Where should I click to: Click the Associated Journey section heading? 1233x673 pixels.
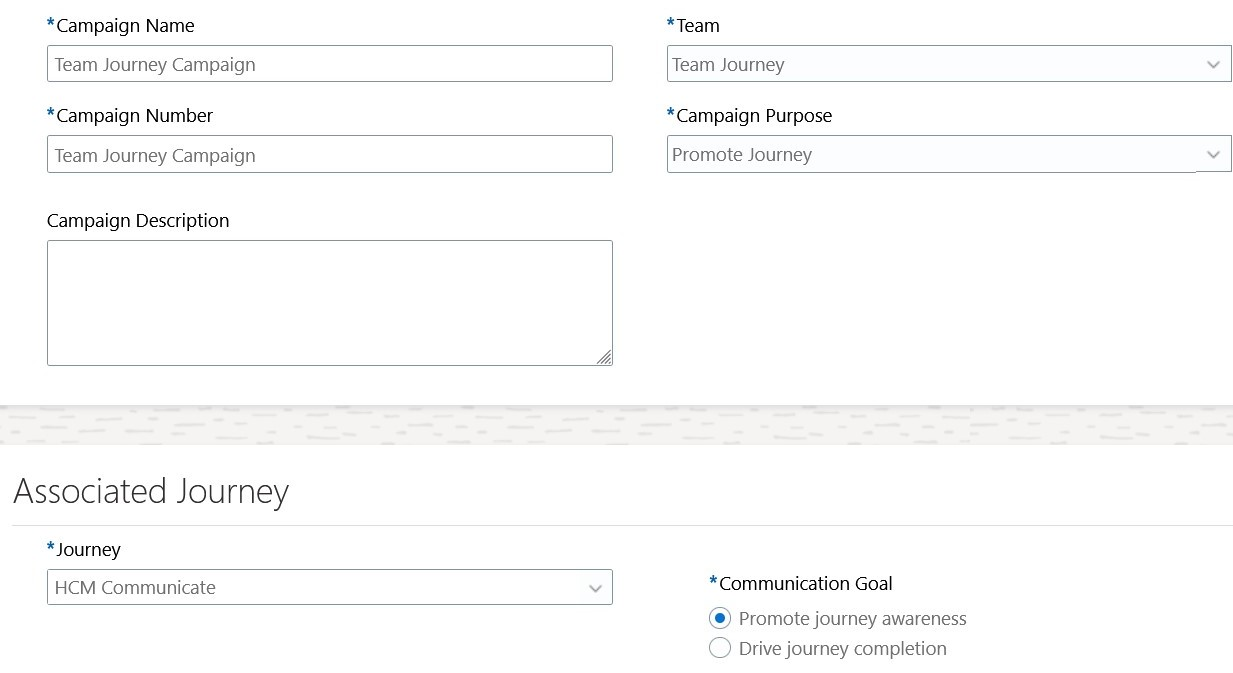tap(151, 492)
